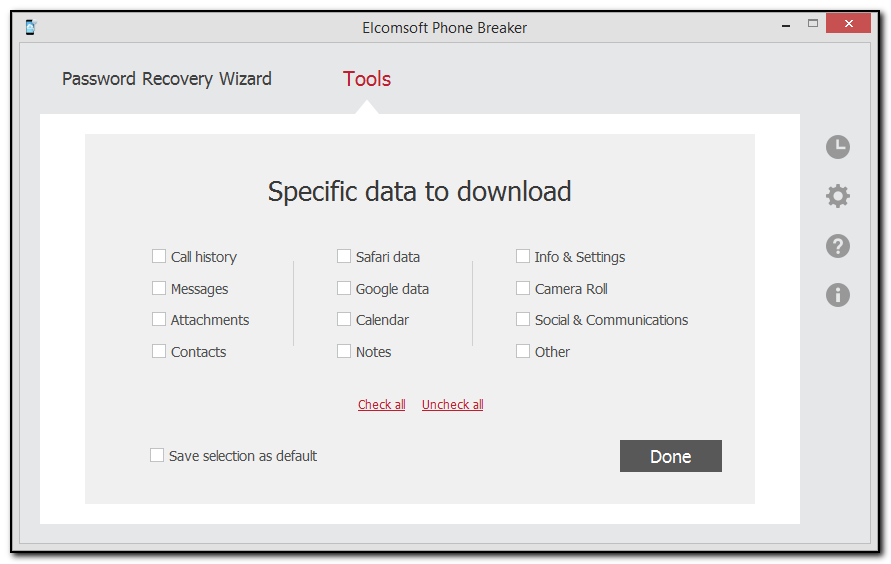Click the Check all link

382,405
